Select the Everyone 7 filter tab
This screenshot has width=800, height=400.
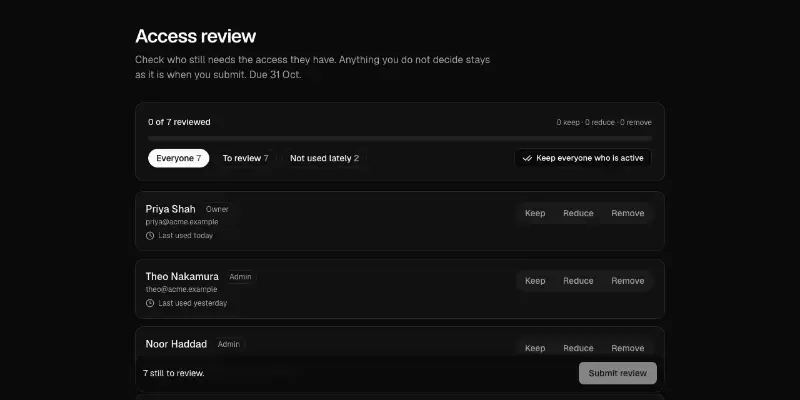click(x=179, y=158)
